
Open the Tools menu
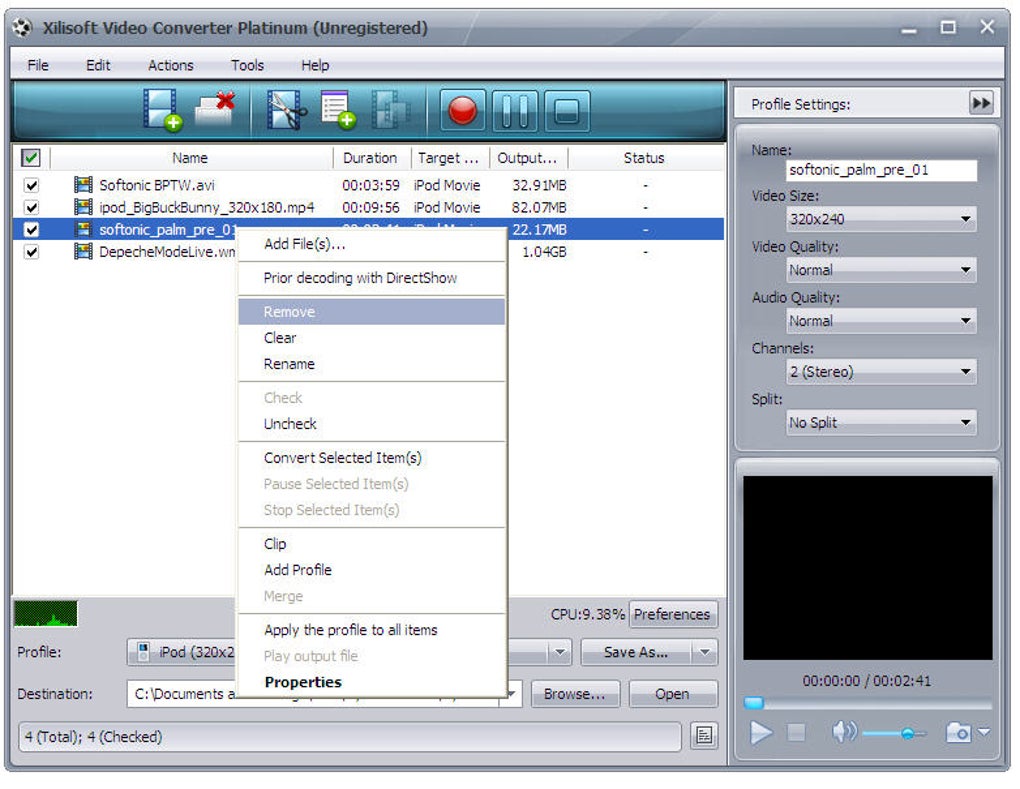tap(247, 65)
